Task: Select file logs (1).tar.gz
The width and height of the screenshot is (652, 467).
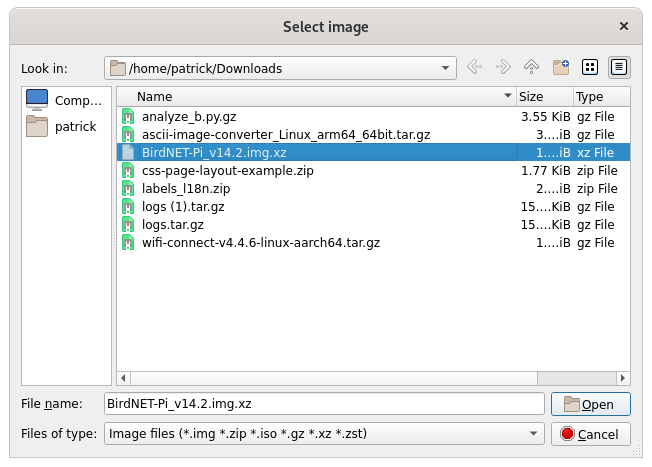Action: [x=183, y=206]
